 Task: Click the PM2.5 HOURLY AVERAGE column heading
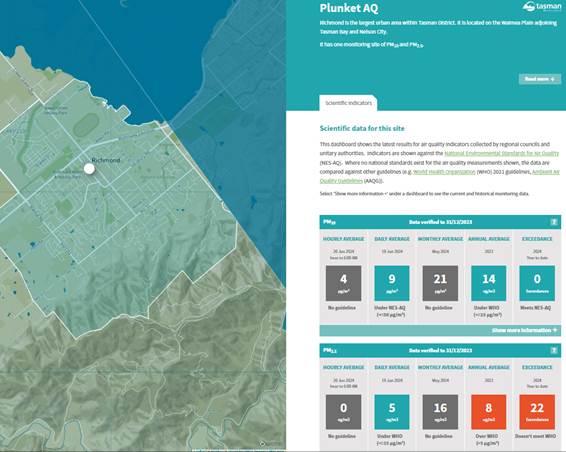tap(343, 367)
